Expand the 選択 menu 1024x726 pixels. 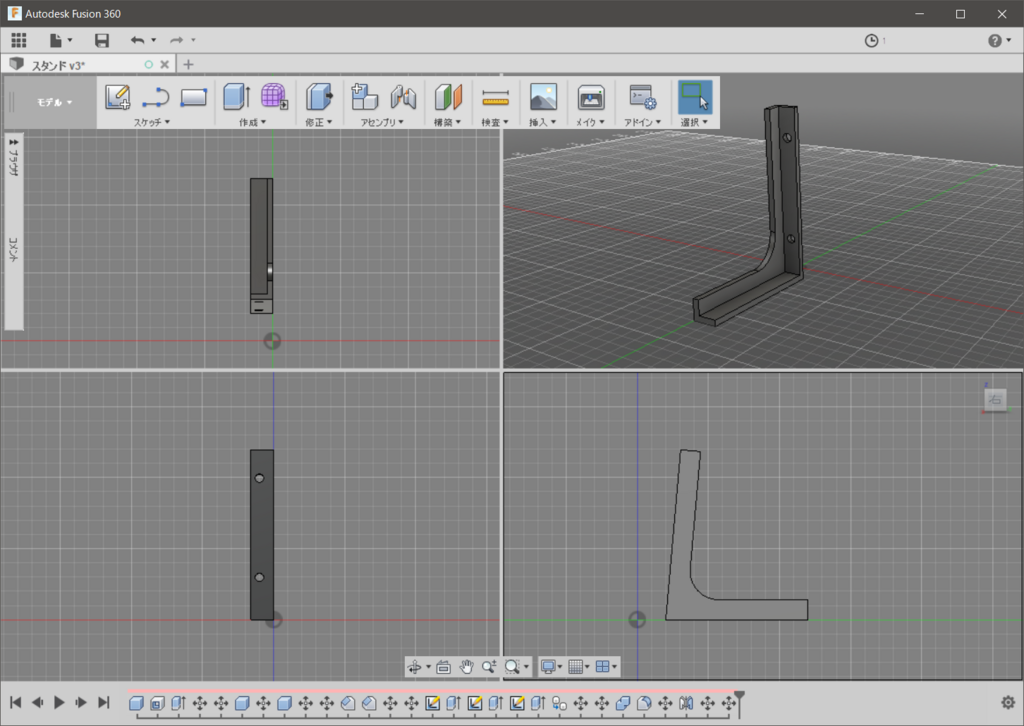click(x=694, y=122)
